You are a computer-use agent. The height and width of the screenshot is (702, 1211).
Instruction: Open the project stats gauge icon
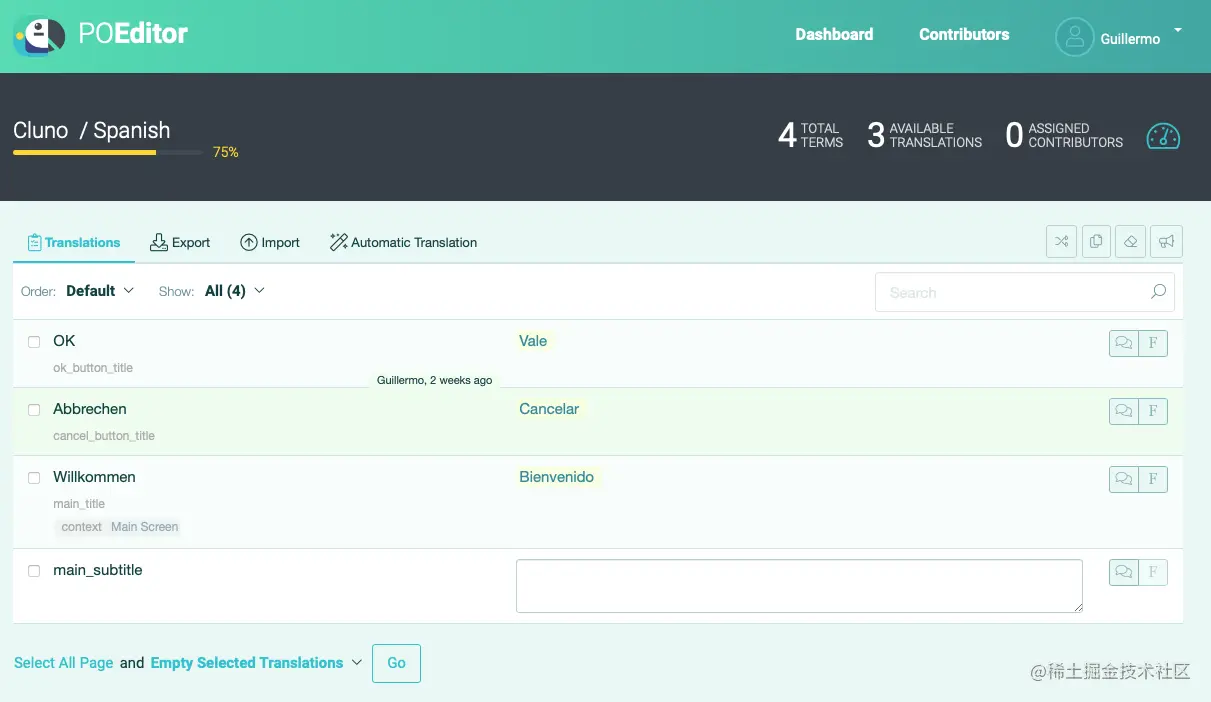(x=1163, y=135)
